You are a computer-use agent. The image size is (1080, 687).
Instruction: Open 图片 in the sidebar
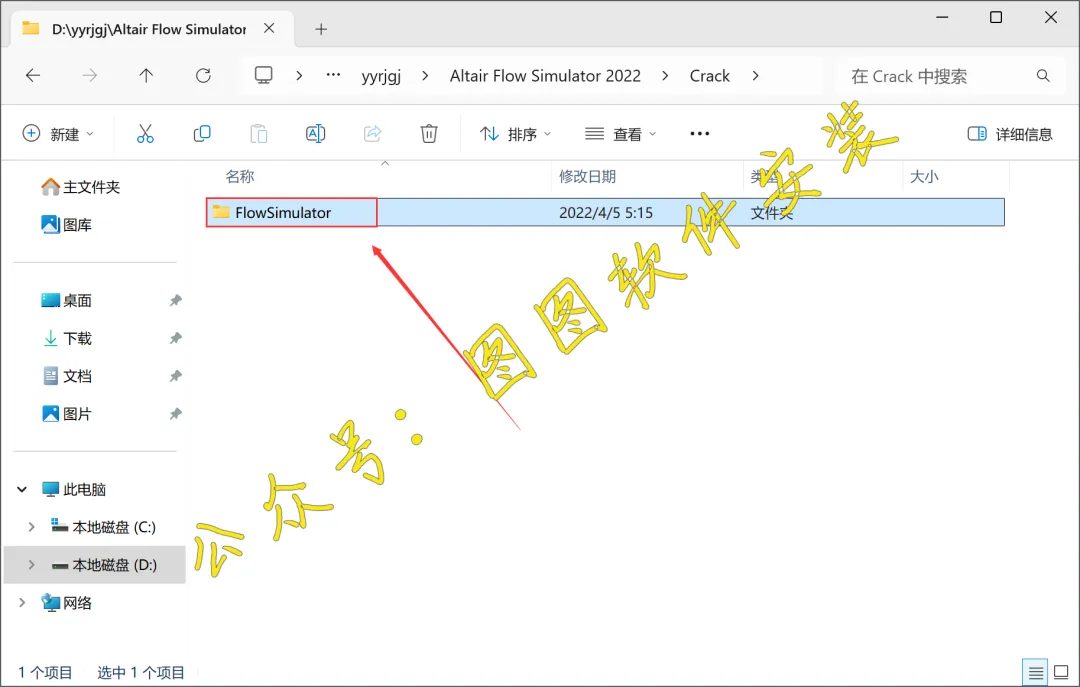click(67, 414)
